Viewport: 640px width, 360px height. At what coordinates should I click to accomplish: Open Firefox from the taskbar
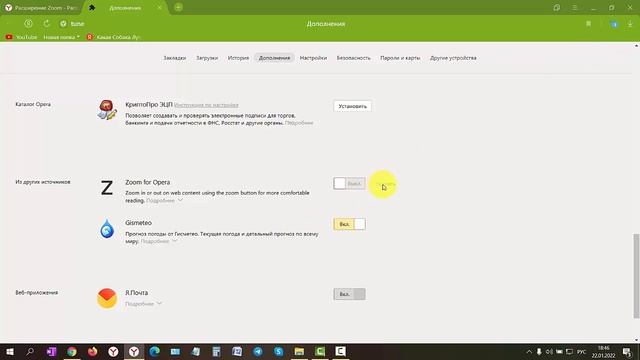[93, 351]
